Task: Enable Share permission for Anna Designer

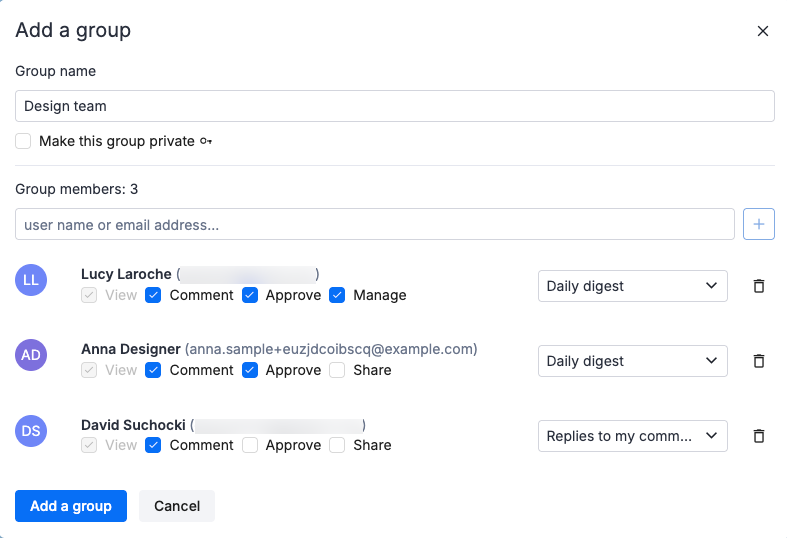Action: tap(337, 370)
